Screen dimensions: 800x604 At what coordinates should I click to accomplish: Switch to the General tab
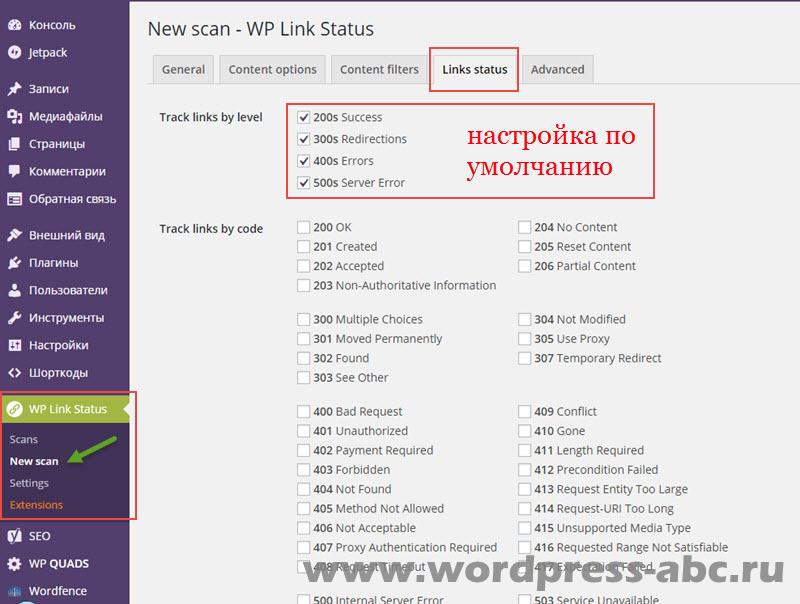183,69
